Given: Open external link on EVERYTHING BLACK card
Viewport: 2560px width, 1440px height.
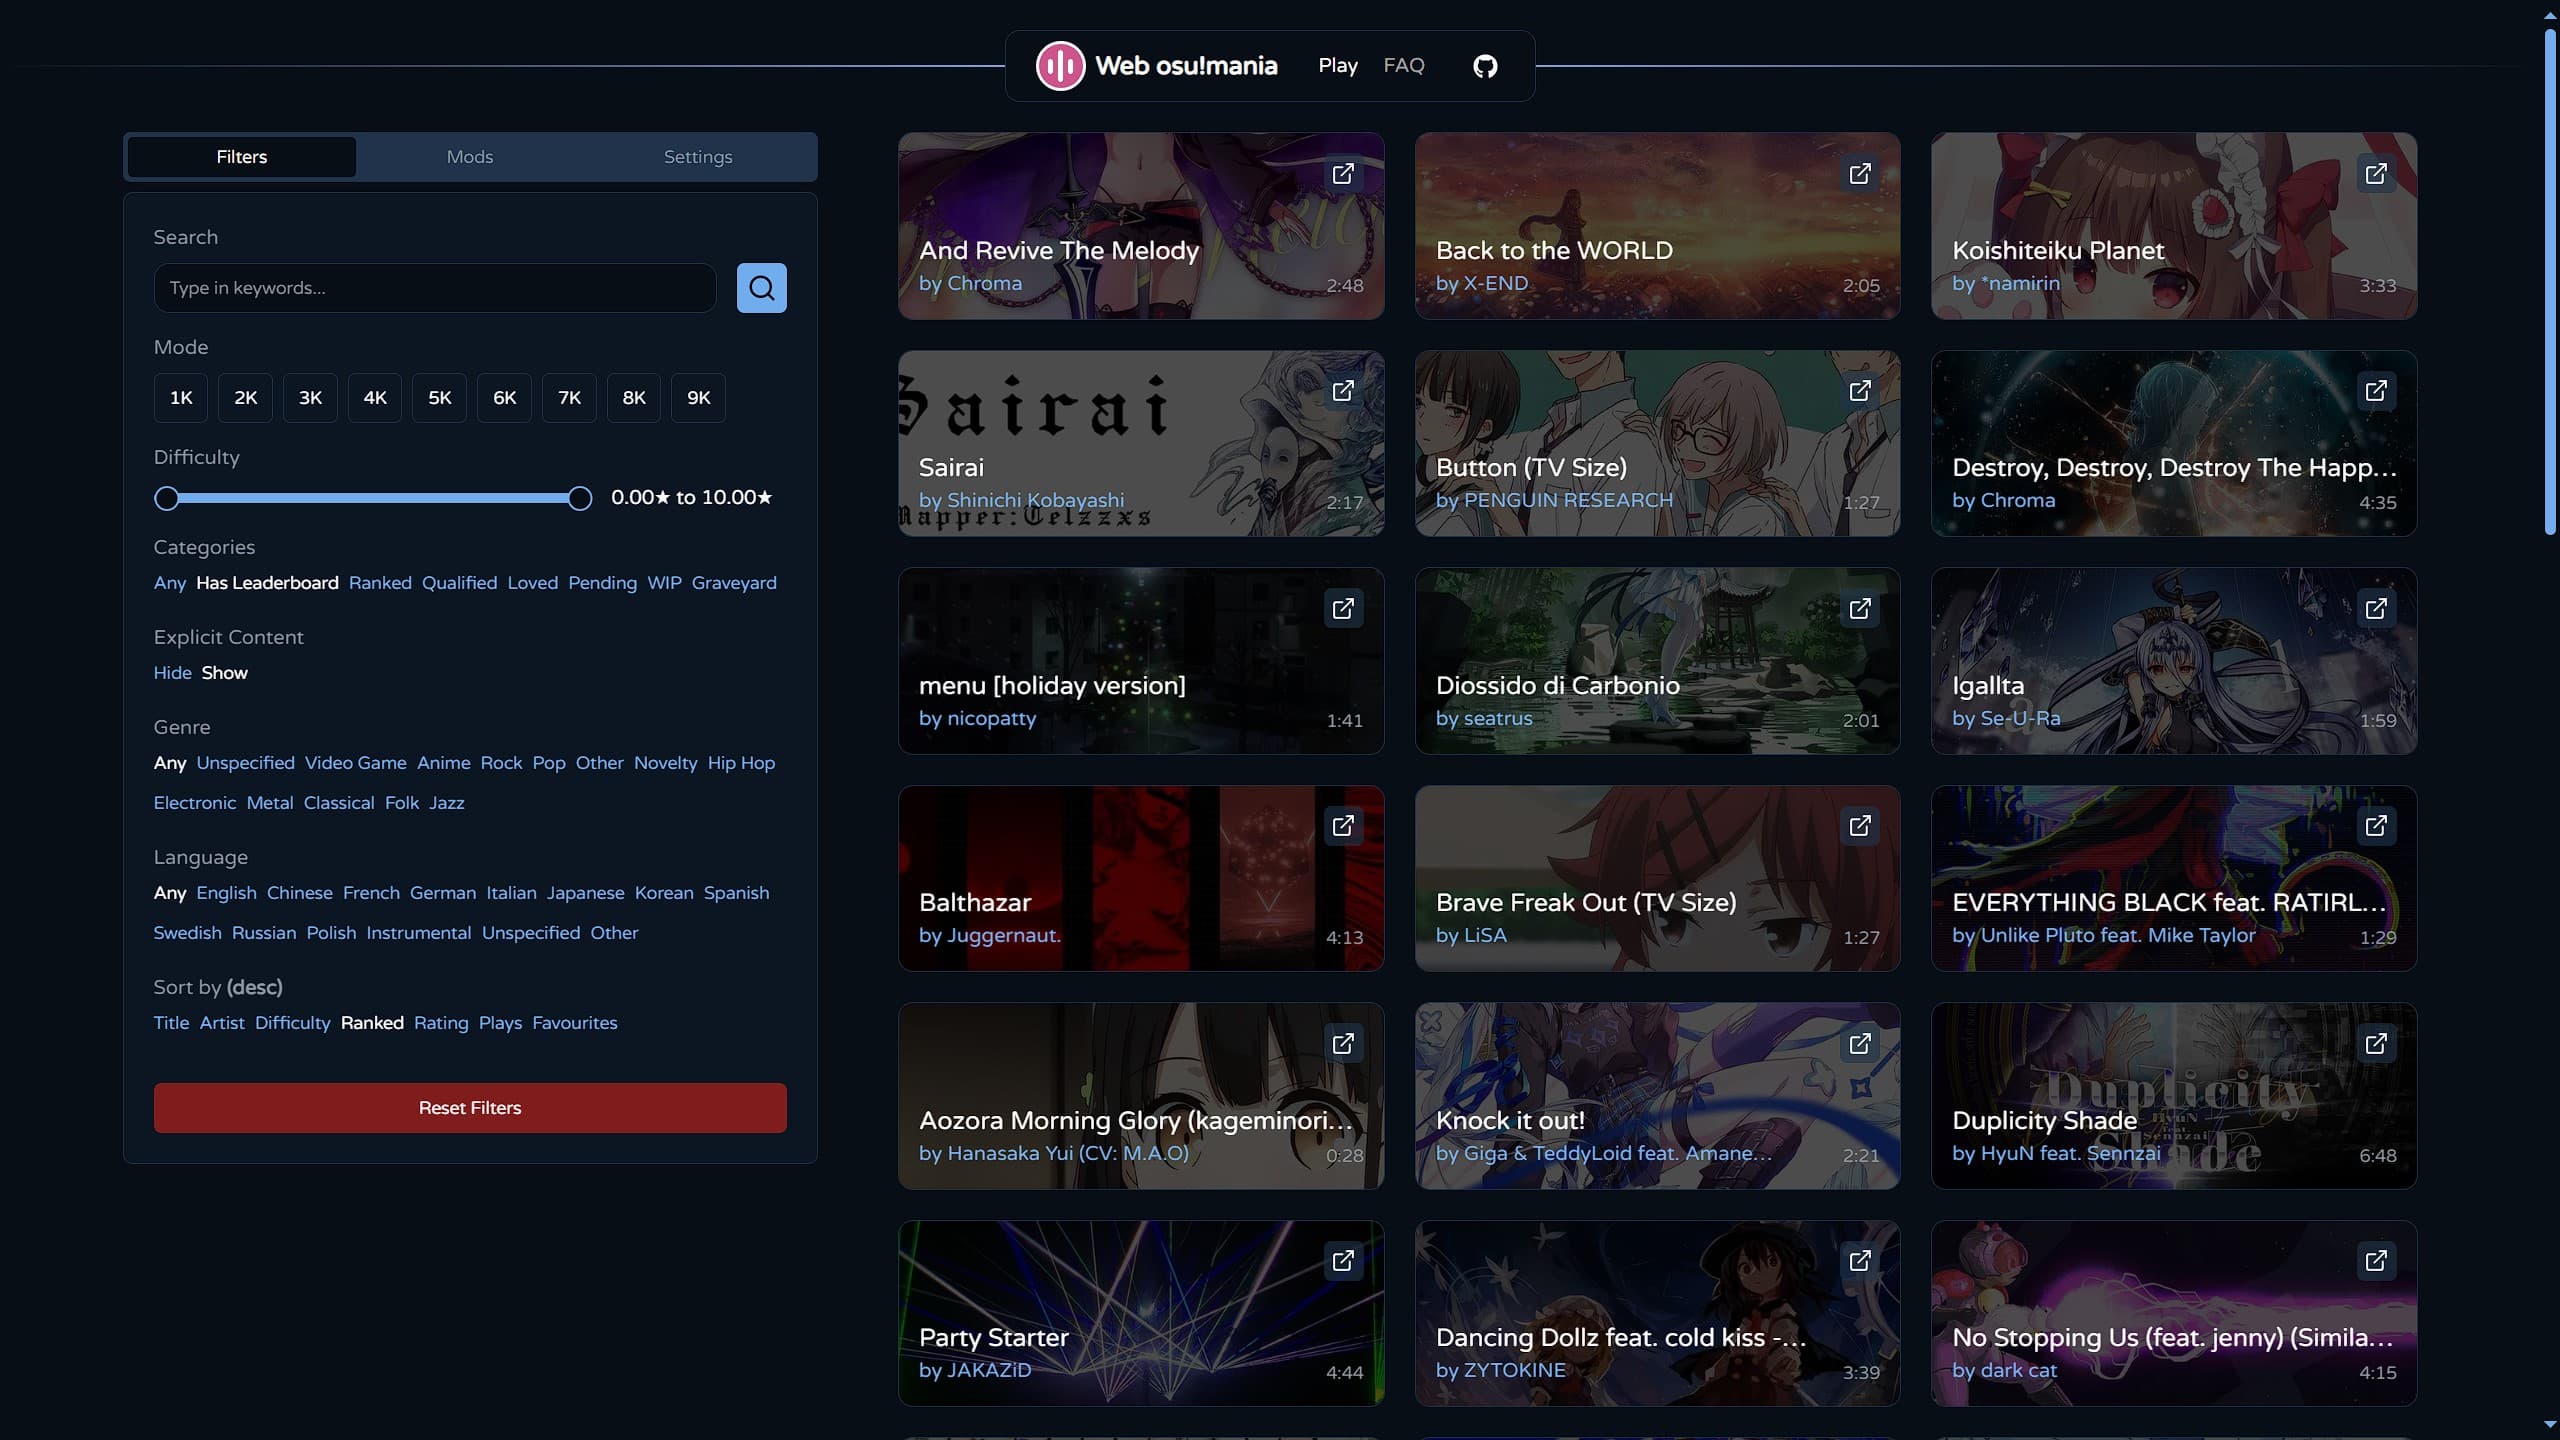Looking at the screenshot, I should [x=2376, y=826].
